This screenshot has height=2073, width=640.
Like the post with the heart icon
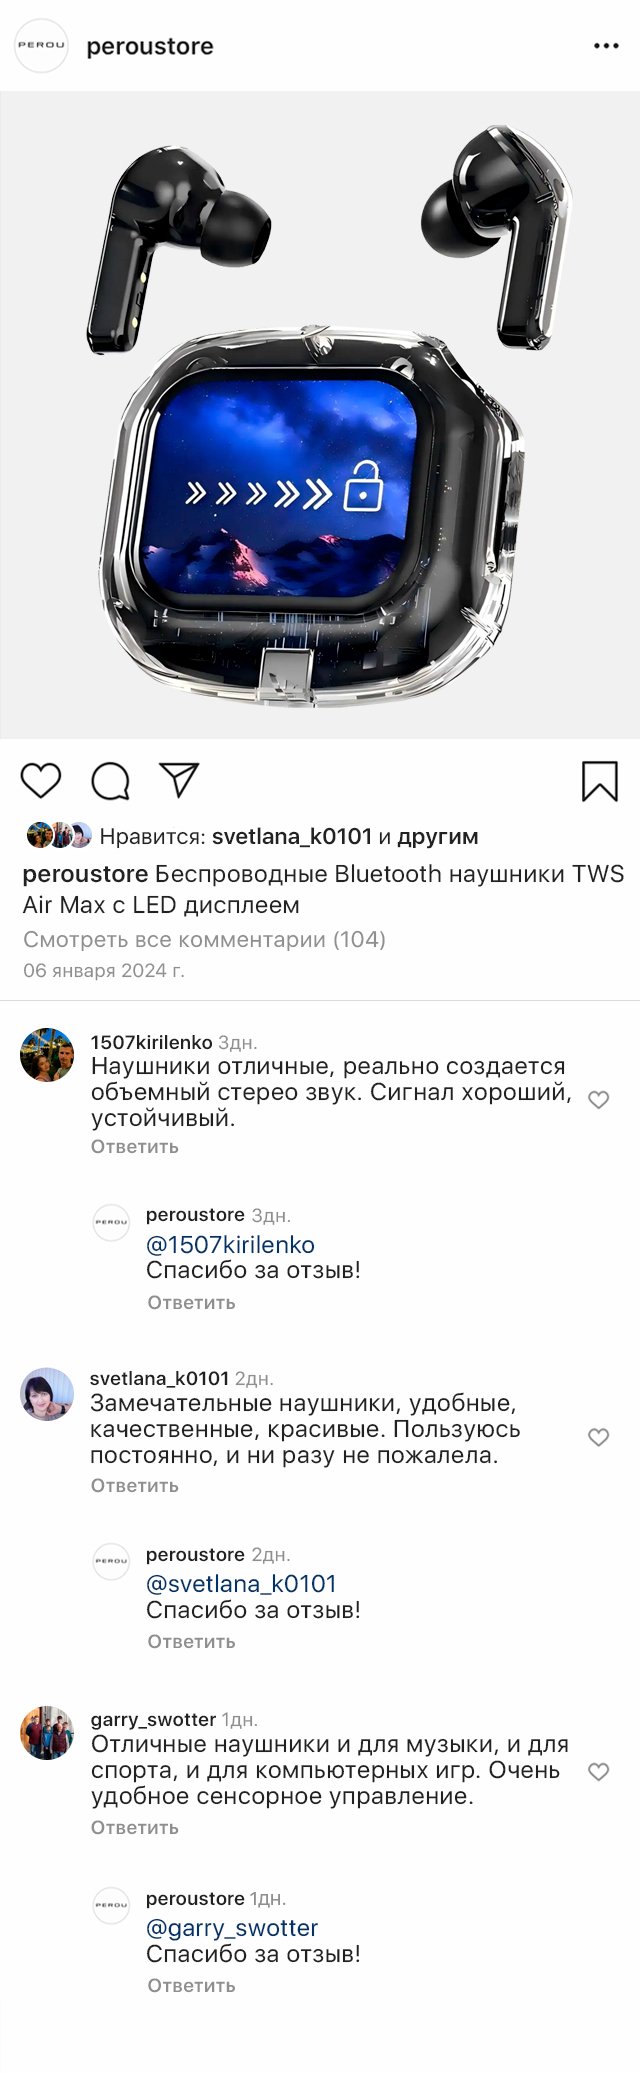(41, 780)
